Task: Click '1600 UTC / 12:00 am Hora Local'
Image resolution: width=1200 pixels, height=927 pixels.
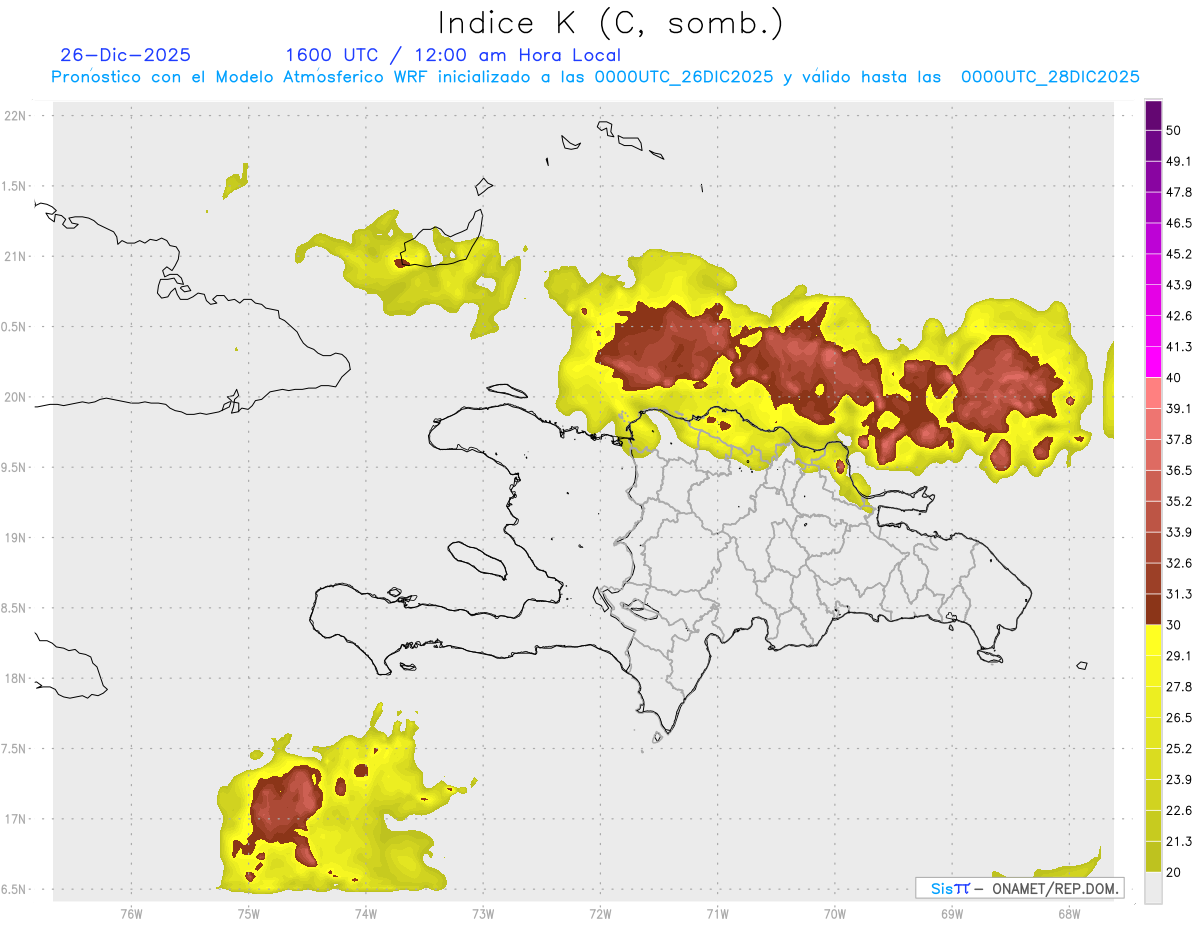Action: click(453, 55)
